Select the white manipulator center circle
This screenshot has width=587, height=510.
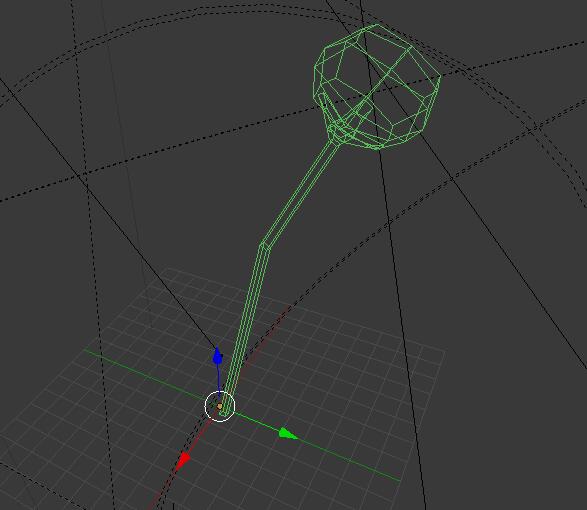pyautogui.click(x=220, y=406)
